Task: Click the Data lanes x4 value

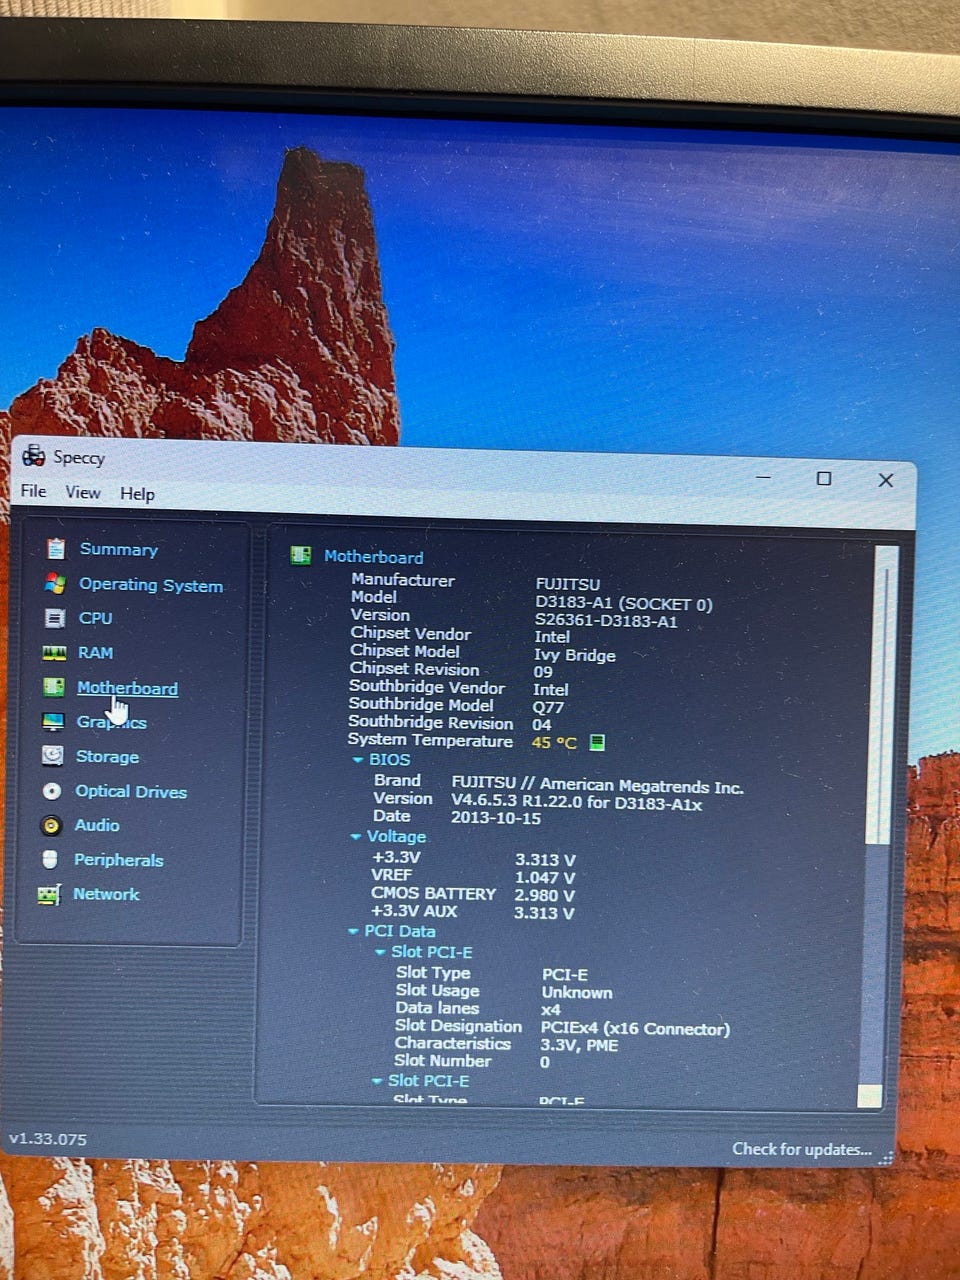Action: coord(551,1010)
